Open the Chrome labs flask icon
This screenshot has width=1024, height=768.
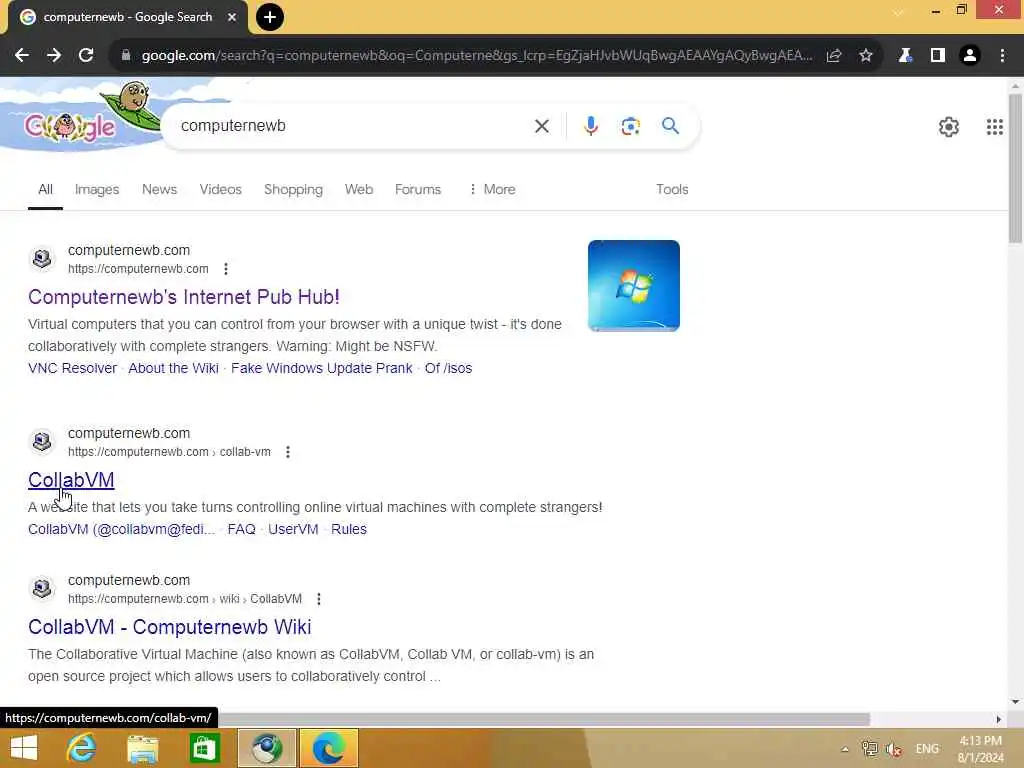(905, 56)
